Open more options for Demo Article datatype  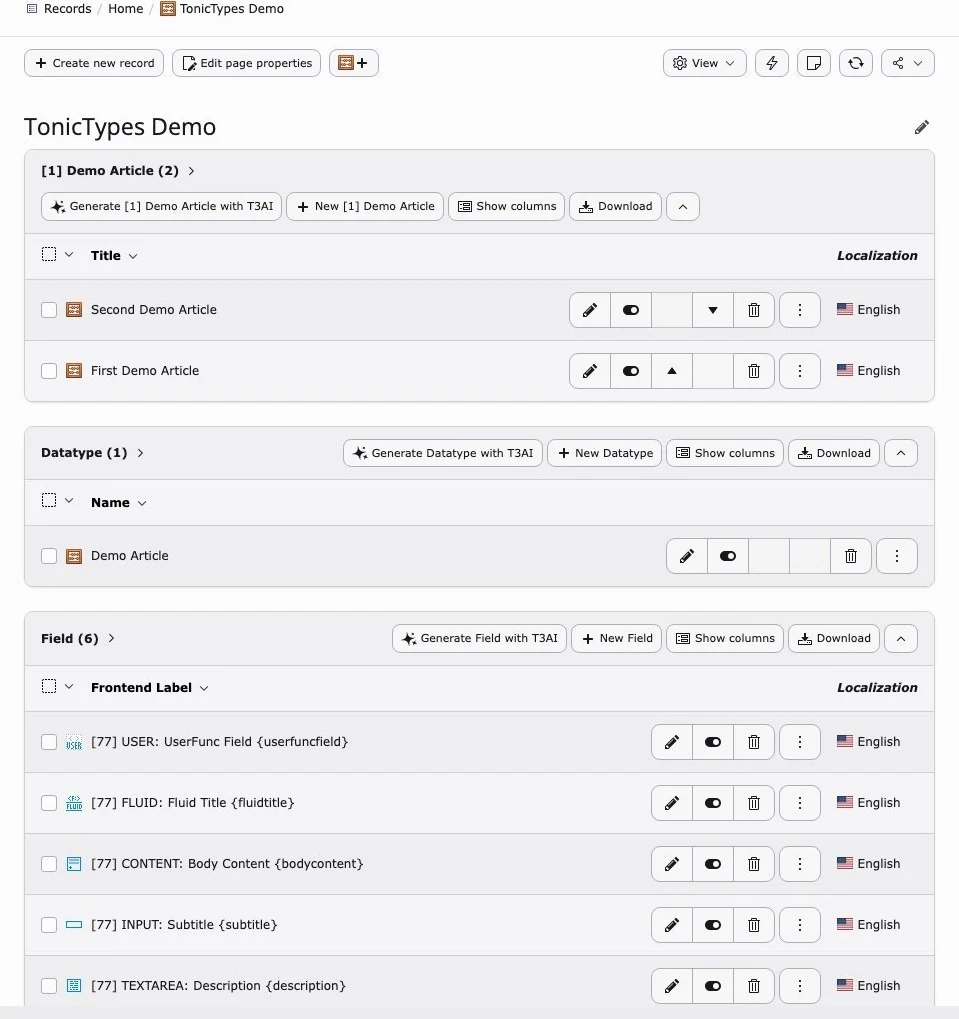(x=897, y=556)
